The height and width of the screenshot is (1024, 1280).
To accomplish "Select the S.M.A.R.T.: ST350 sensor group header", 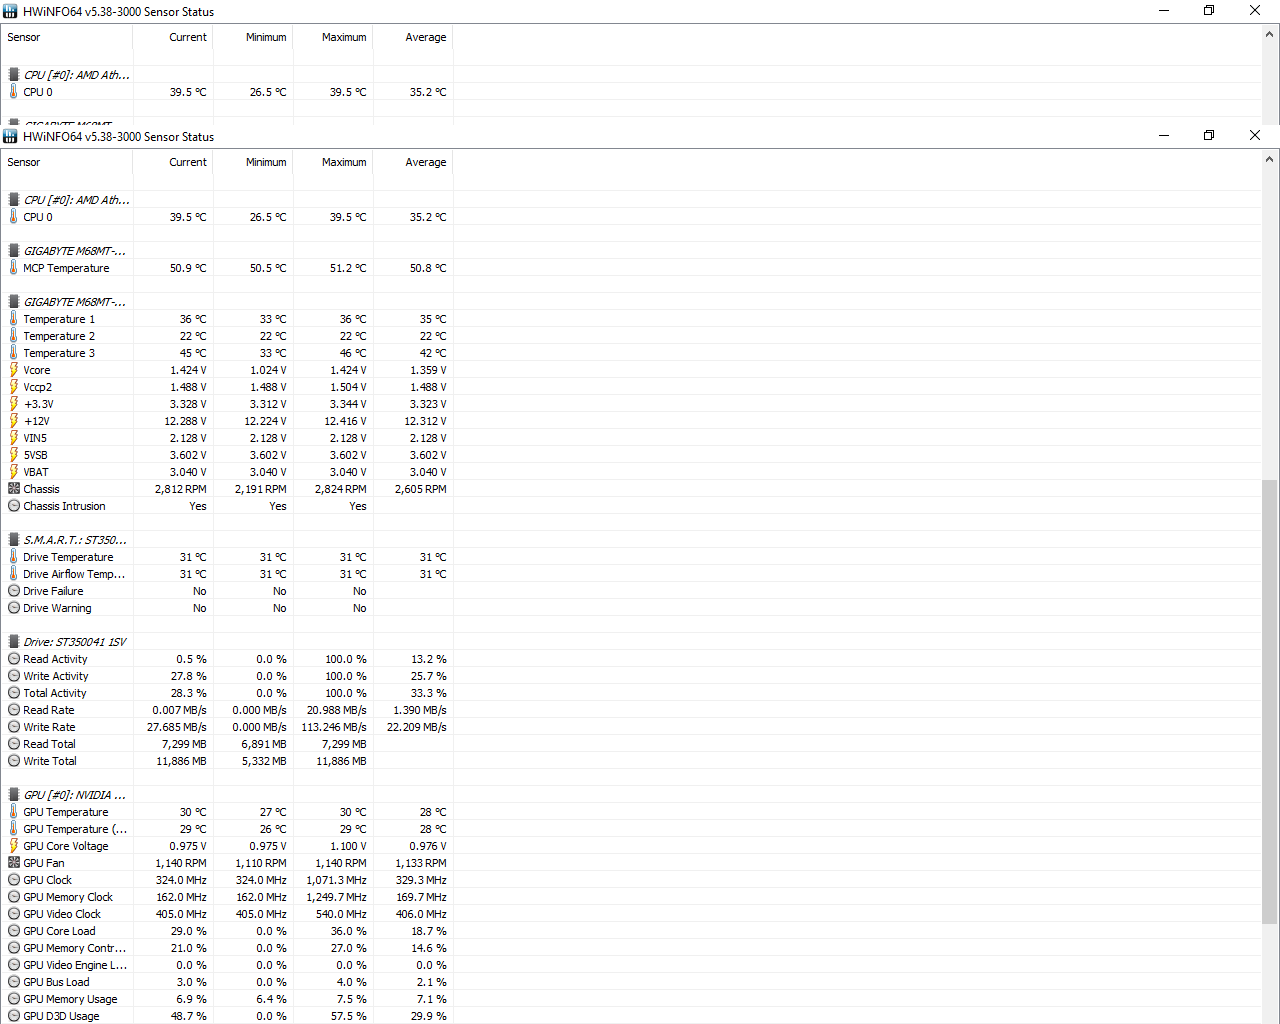I will pyautogui.click(x=74, y=540).
